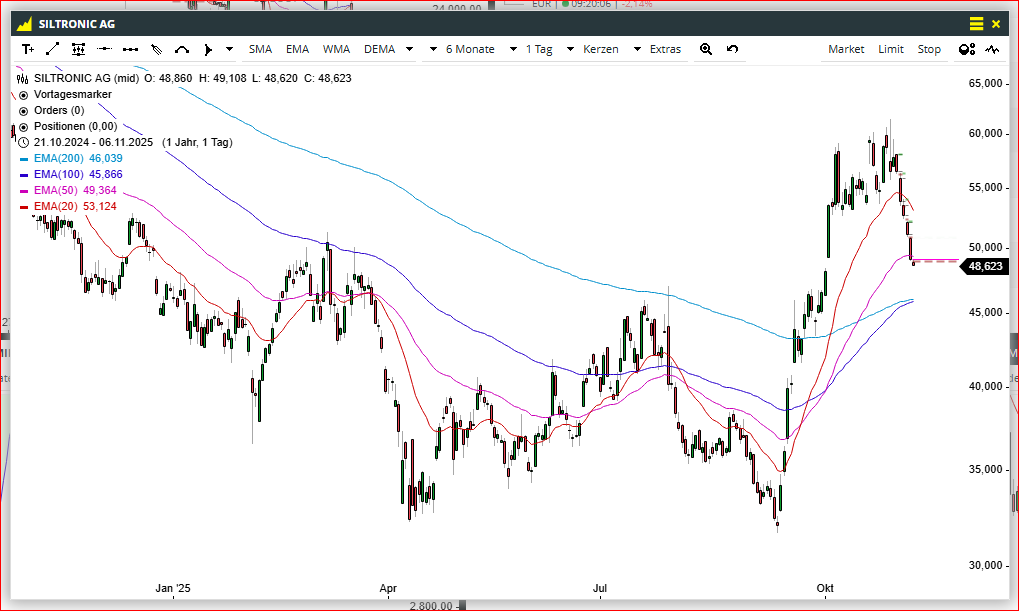Add an SMA indicator
The height and width of the screenshot is (611, 1019).
click(x=260, y=49)
